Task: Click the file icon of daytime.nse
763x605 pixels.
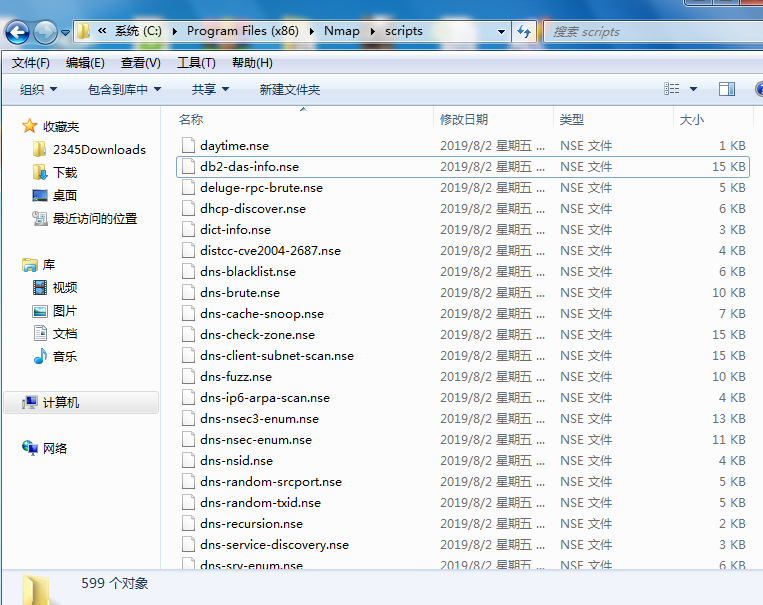Action: click(188, 145)
